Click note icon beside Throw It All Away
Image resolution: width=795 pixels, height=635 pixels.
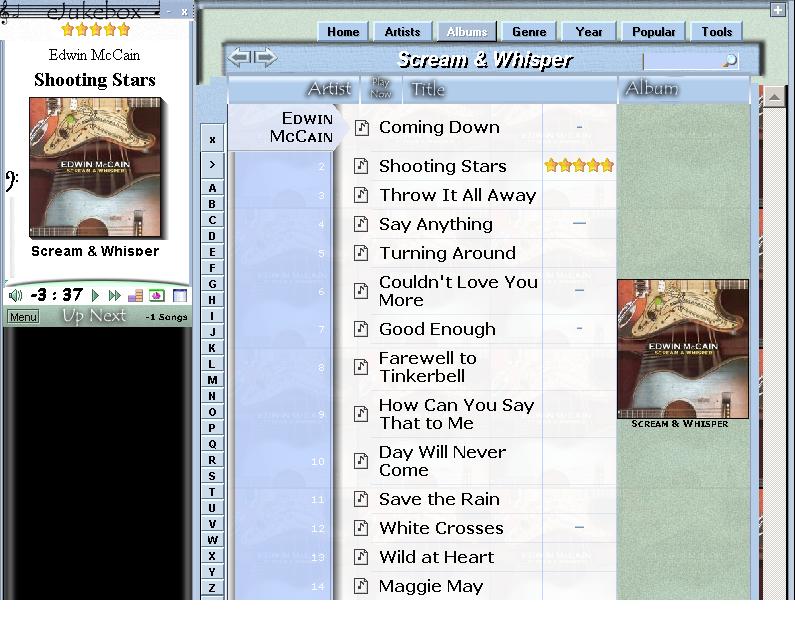pos(361,195)
